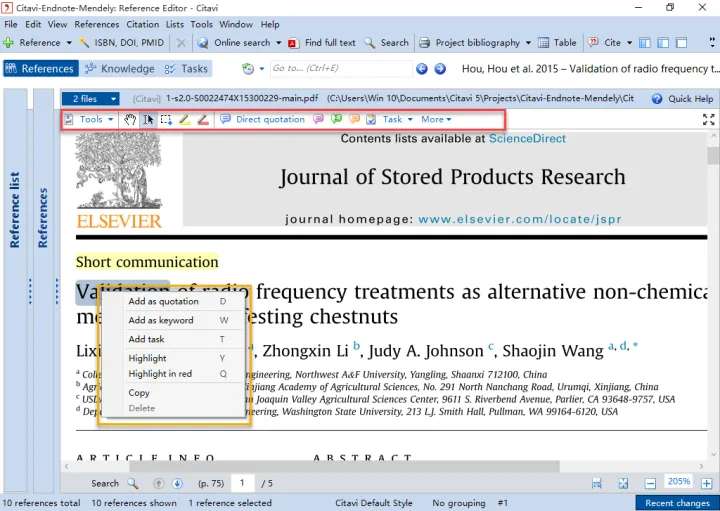Click Find full text button
Screen dimensions: 720x511
coord(322,43)
